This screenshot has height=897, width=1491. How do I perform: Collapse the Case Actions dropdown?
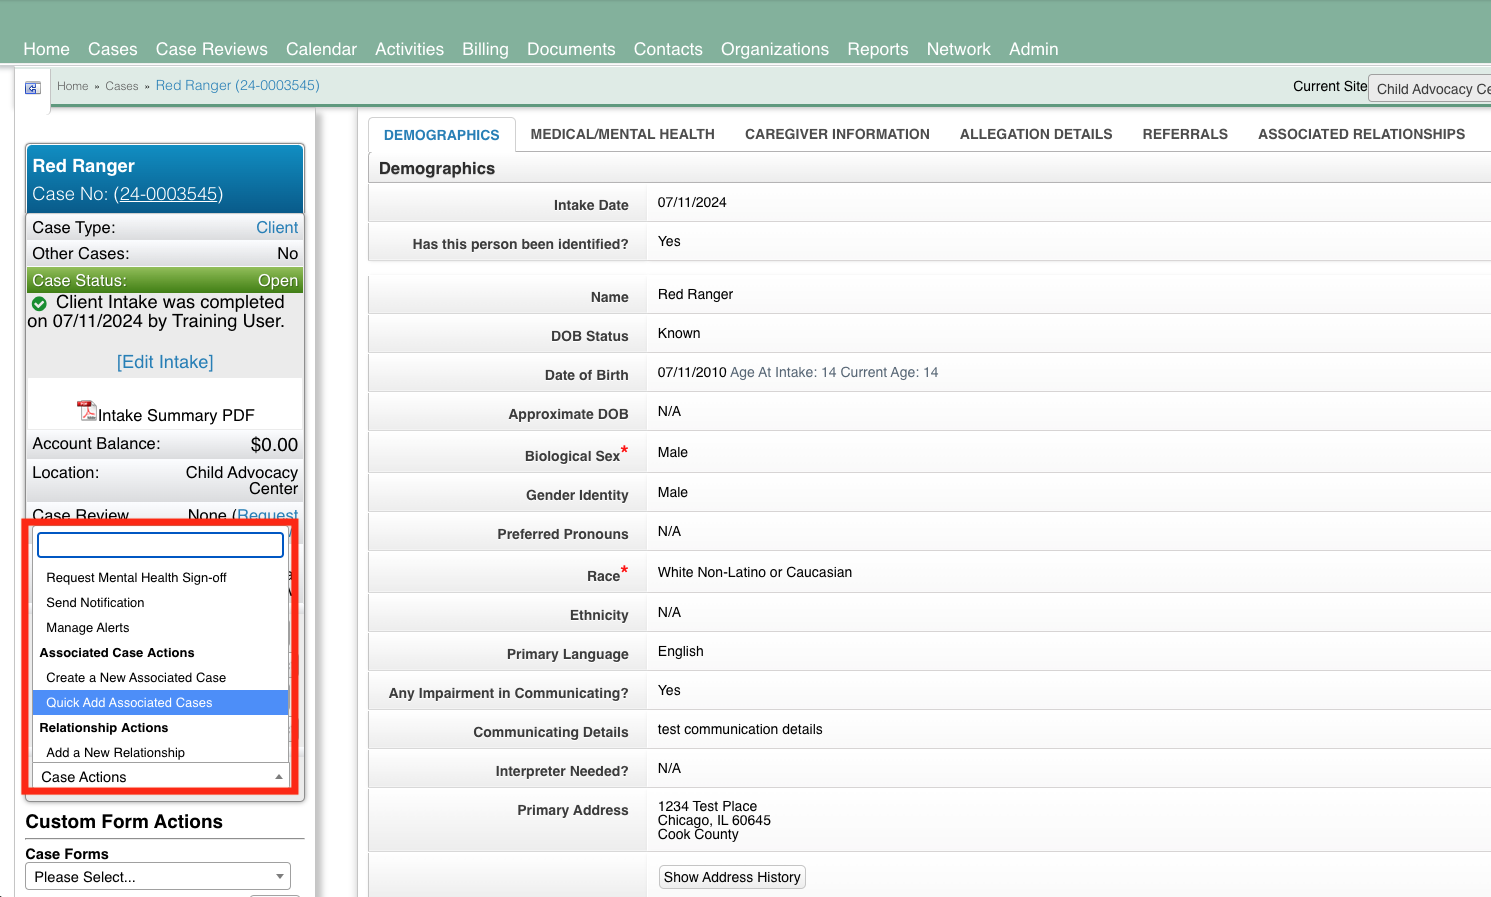pos(161,777)
